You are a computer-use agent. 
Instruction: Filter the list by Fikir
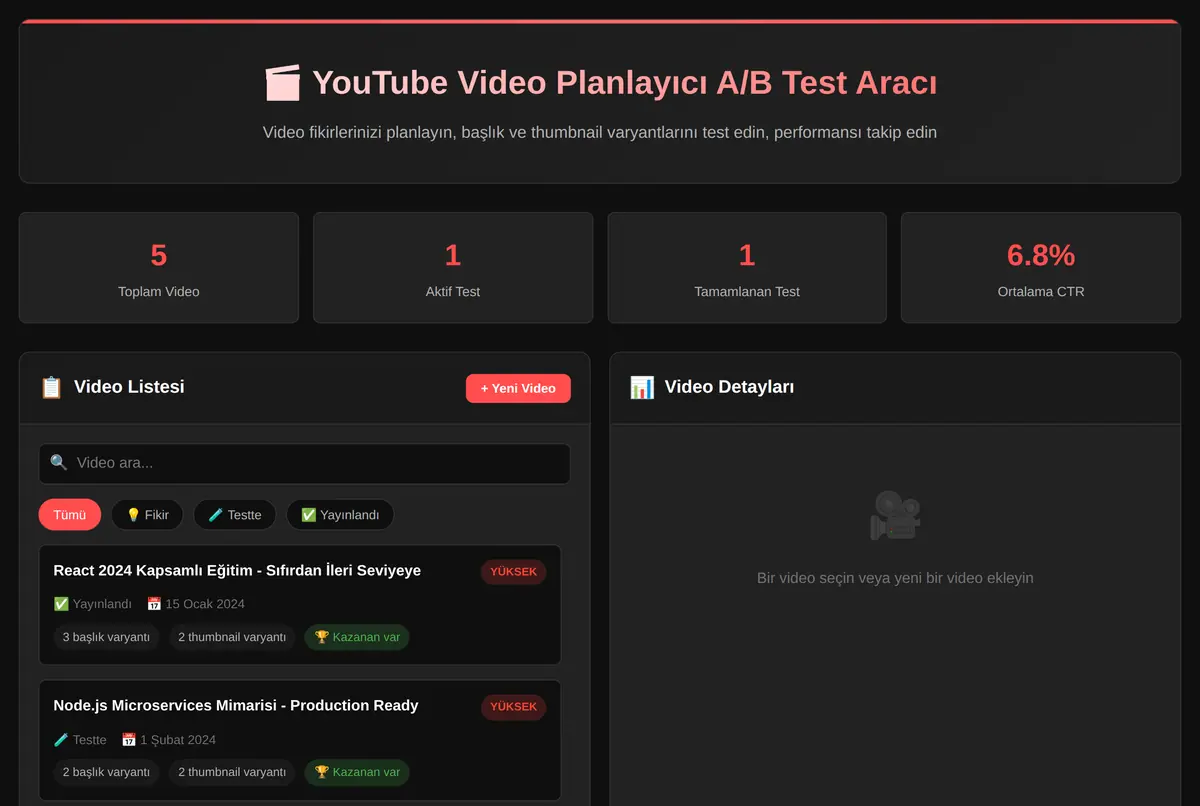pos(147,515)
